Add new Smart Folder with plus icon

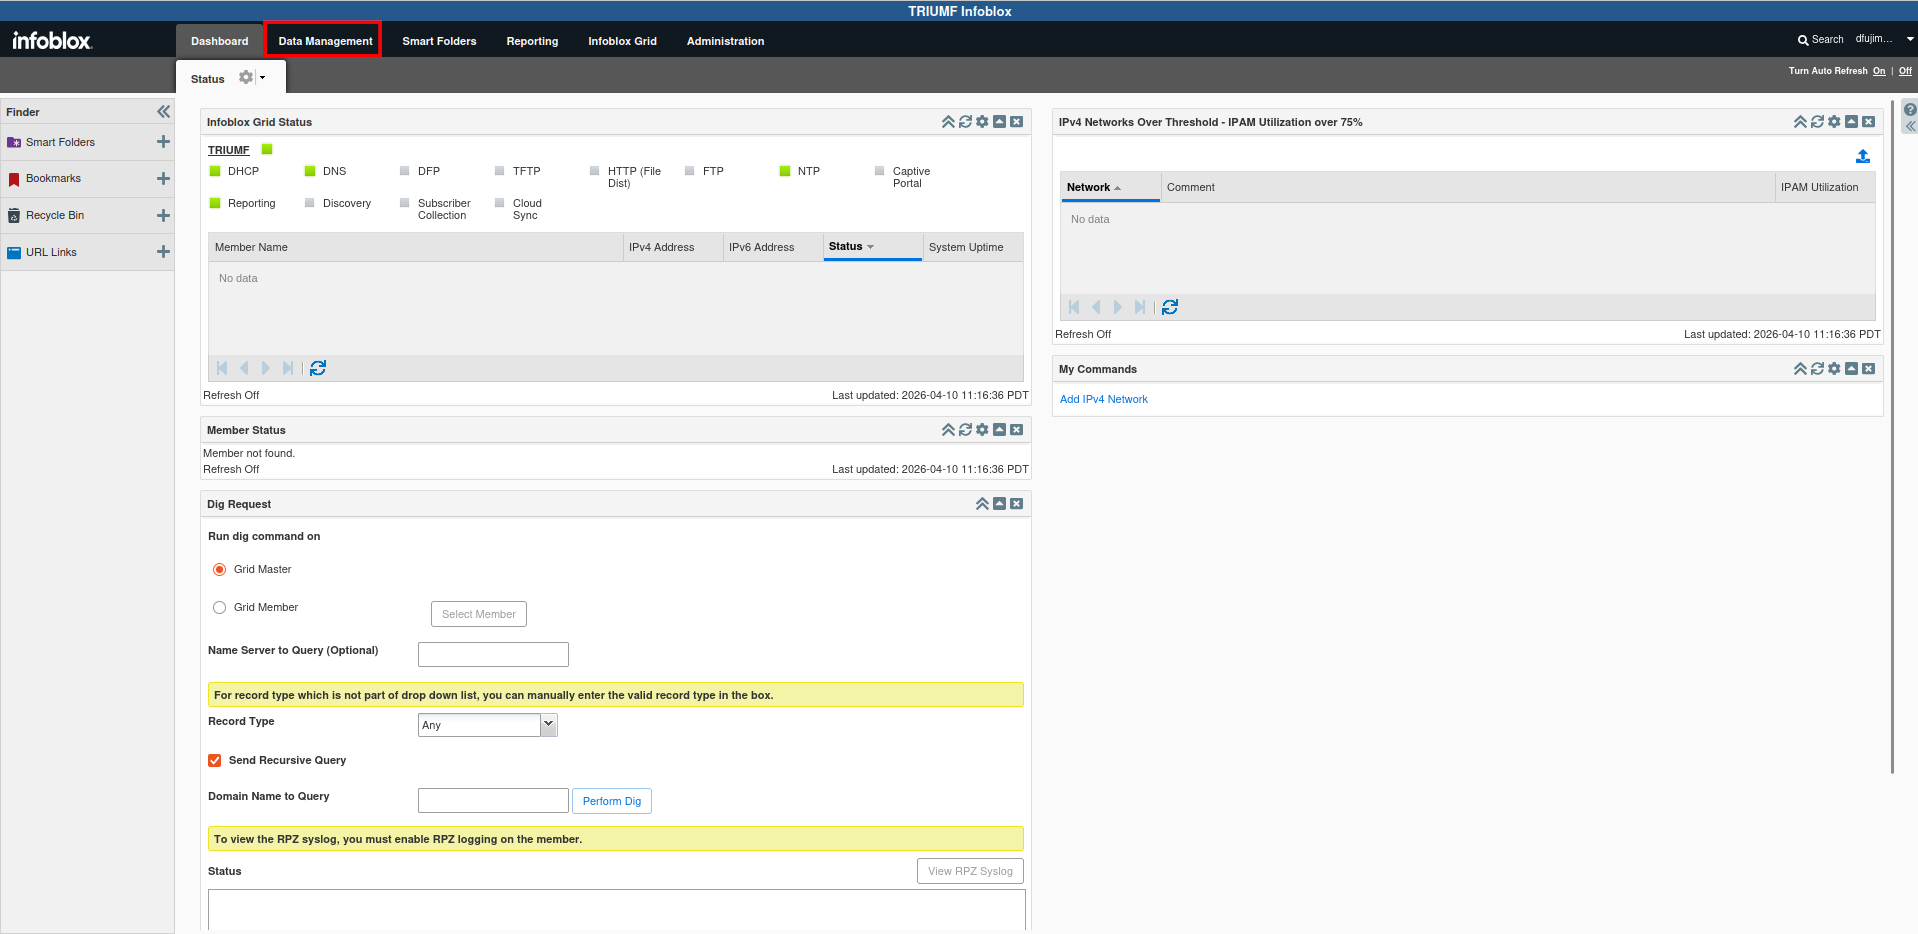click(x=163, y=142)
